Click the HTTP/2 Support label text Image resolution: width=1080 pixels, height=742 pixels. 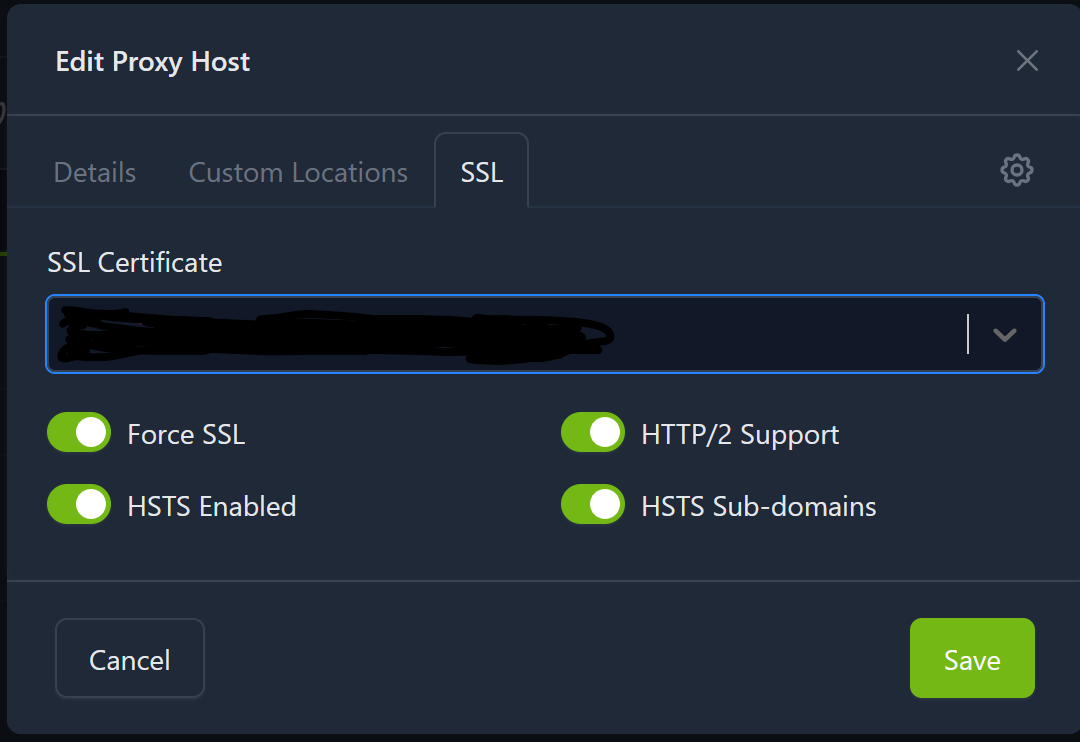(740, 435)
